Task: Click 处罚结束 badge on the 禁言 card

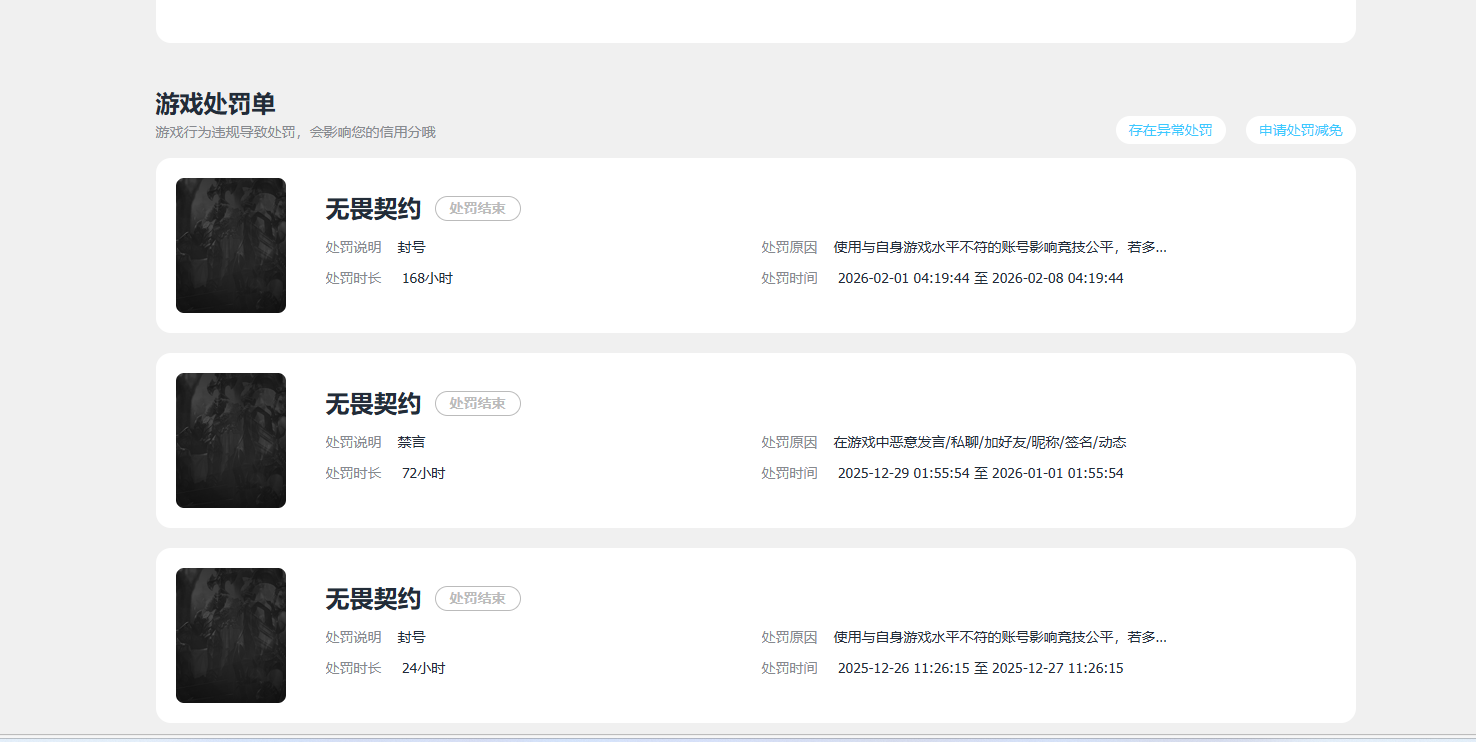Action: (477, 404)
